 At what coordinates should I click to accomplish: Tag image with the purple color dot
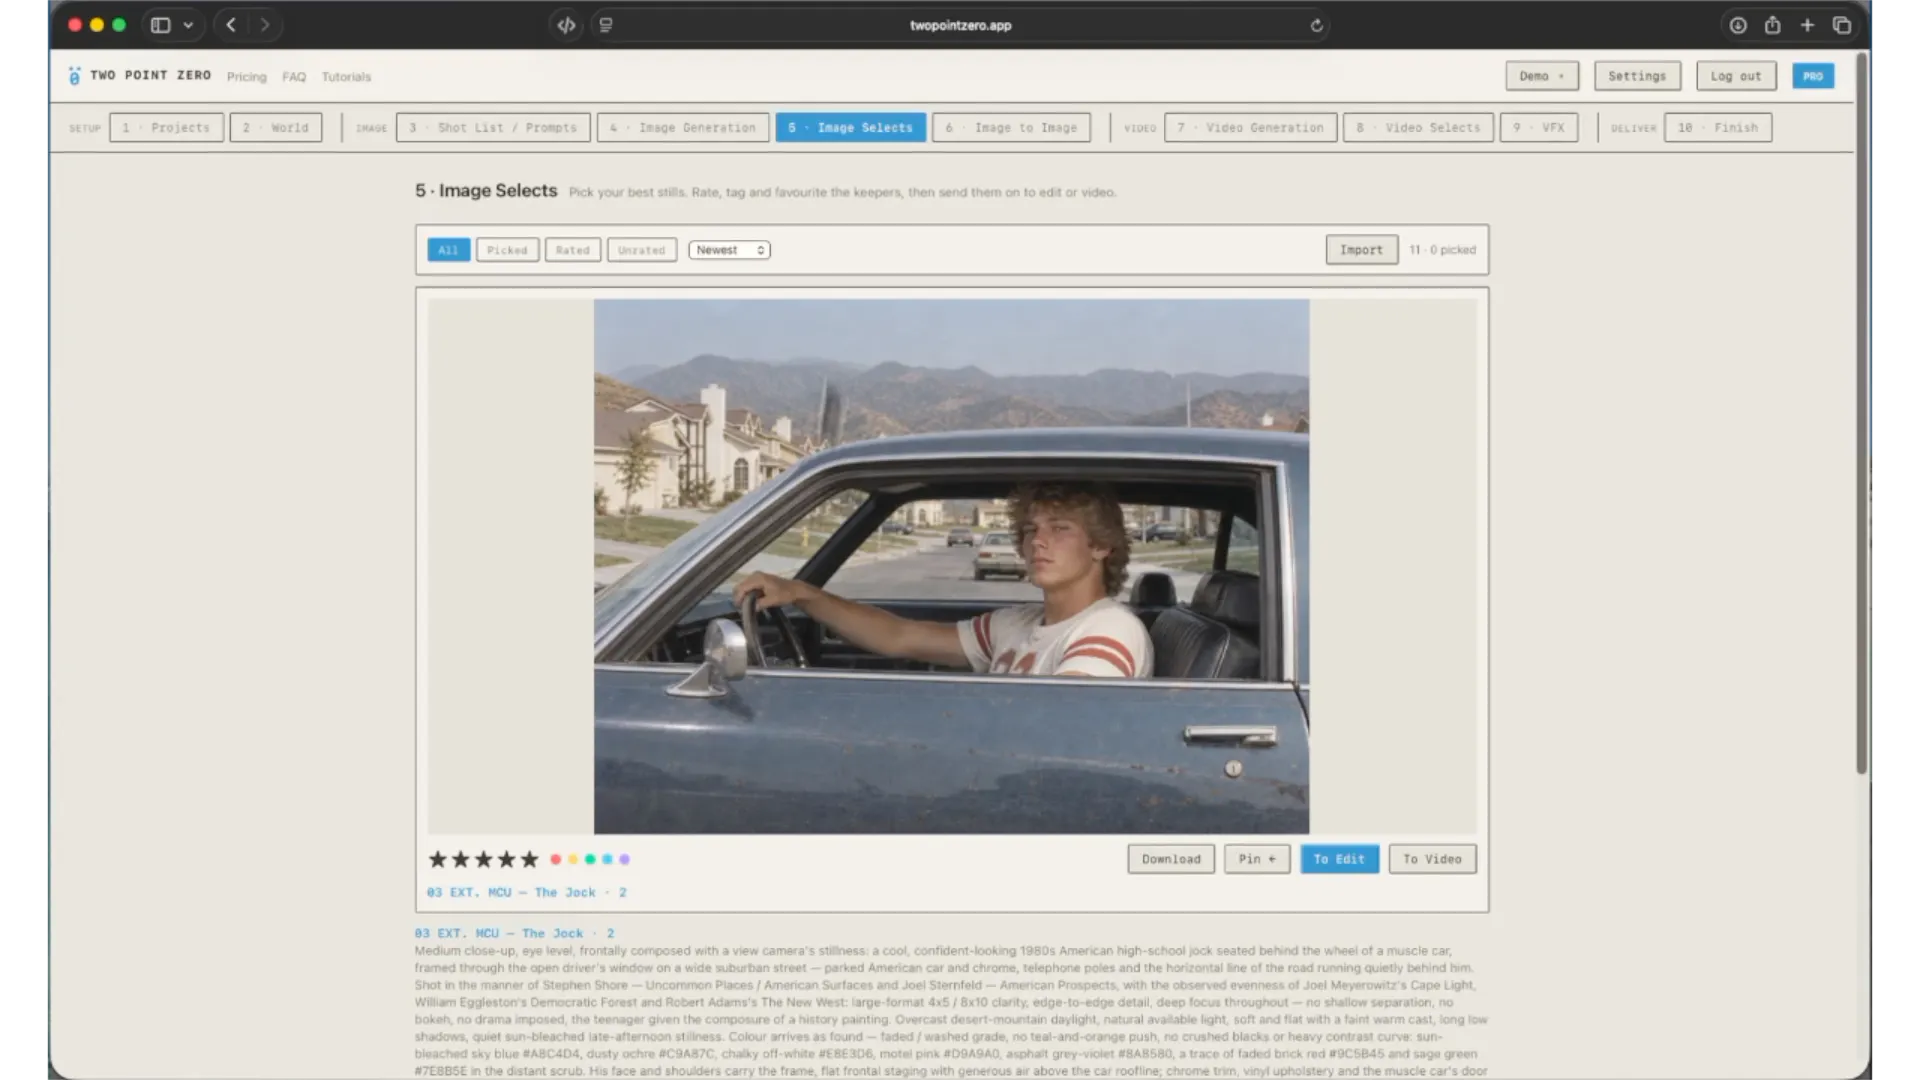[624, 859]
